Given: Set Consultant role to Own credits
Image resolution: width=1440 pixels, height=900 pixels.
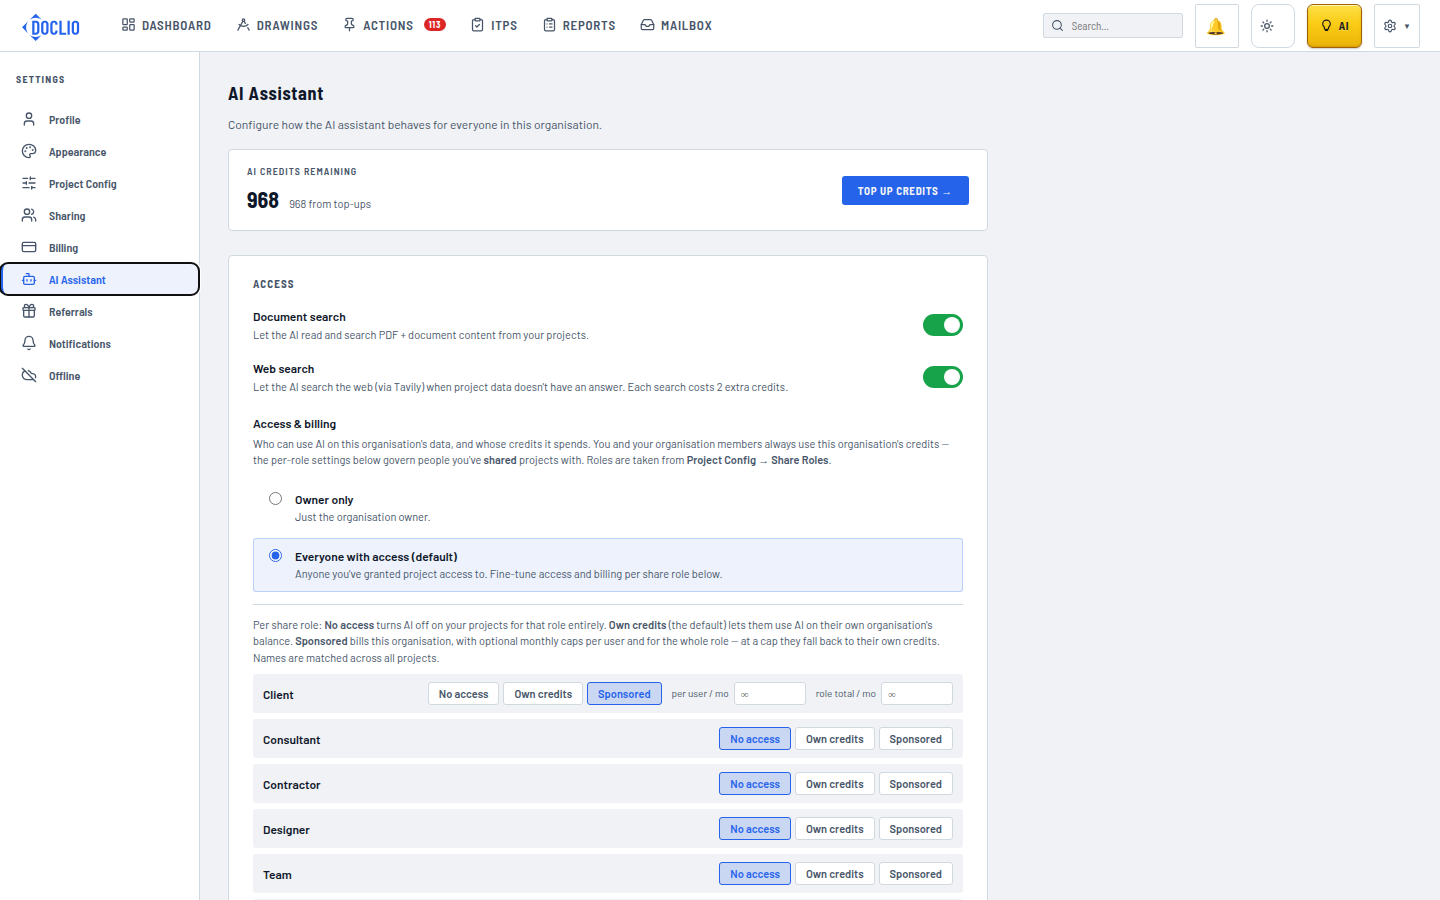Looking at the screenshot, I should [835, 739].
